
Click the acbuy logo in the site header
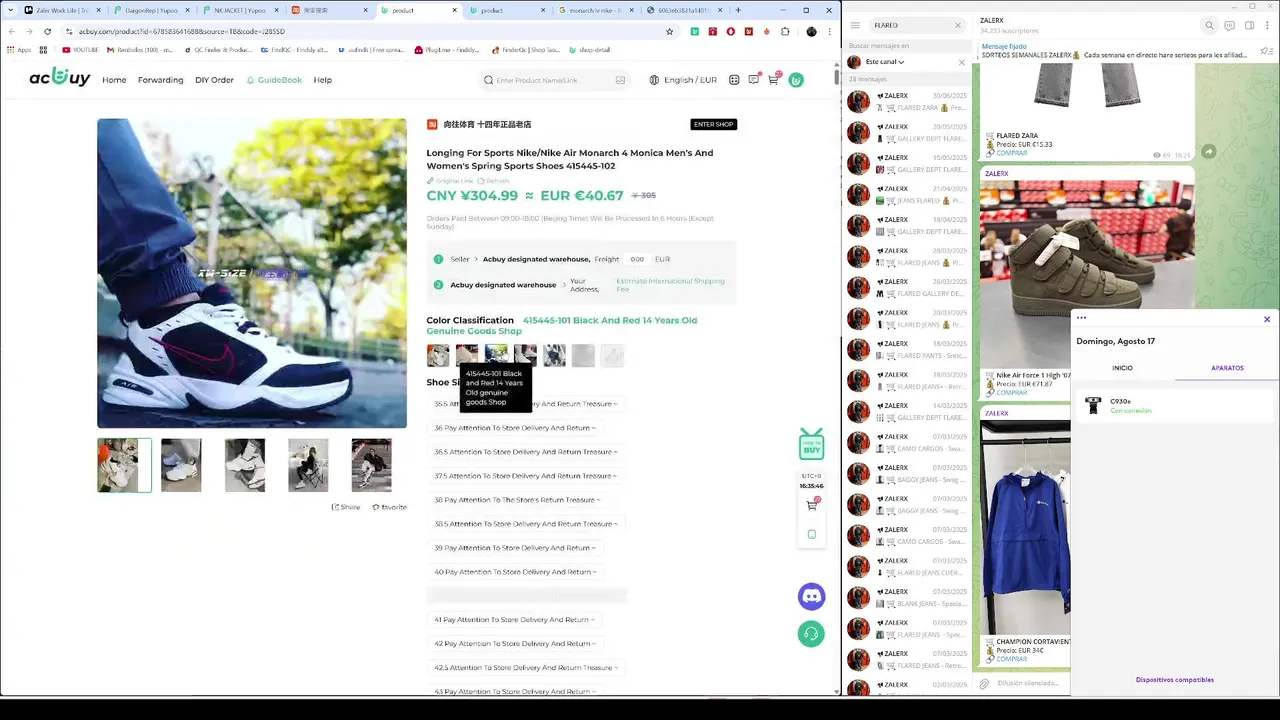click(x=59, y=77)
